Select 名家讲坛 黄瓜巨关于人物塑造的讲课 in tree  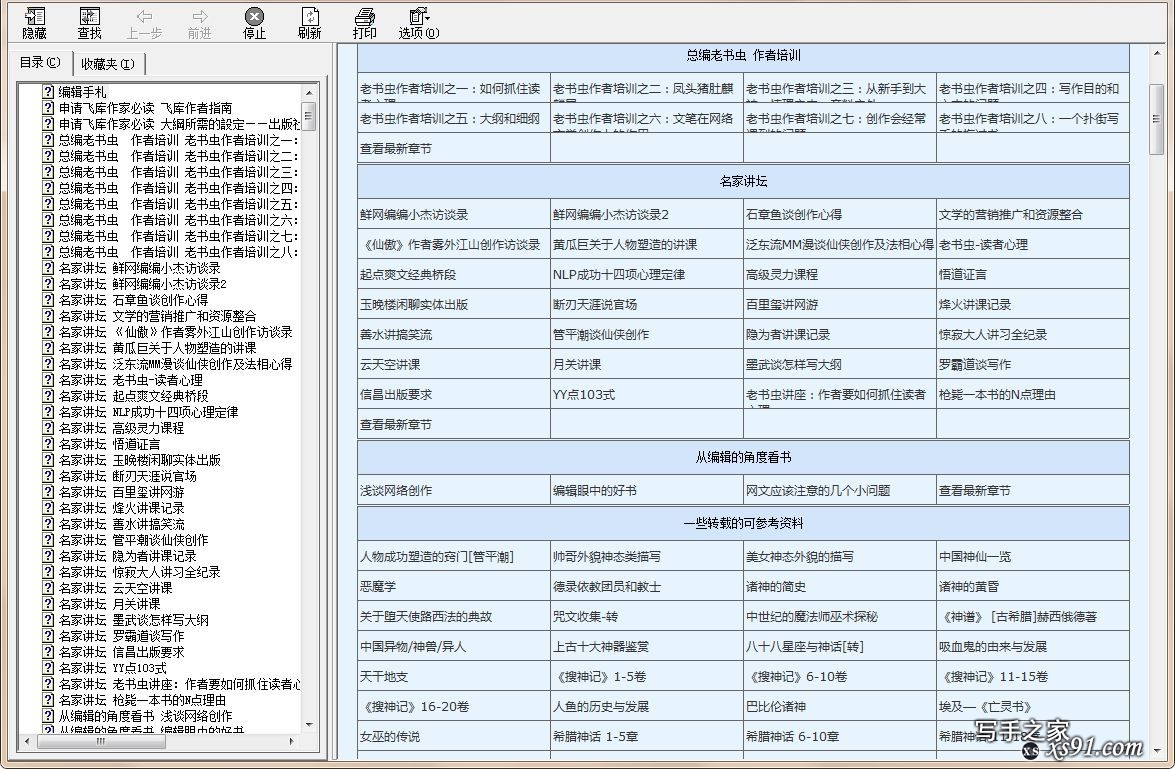point(157,348)
